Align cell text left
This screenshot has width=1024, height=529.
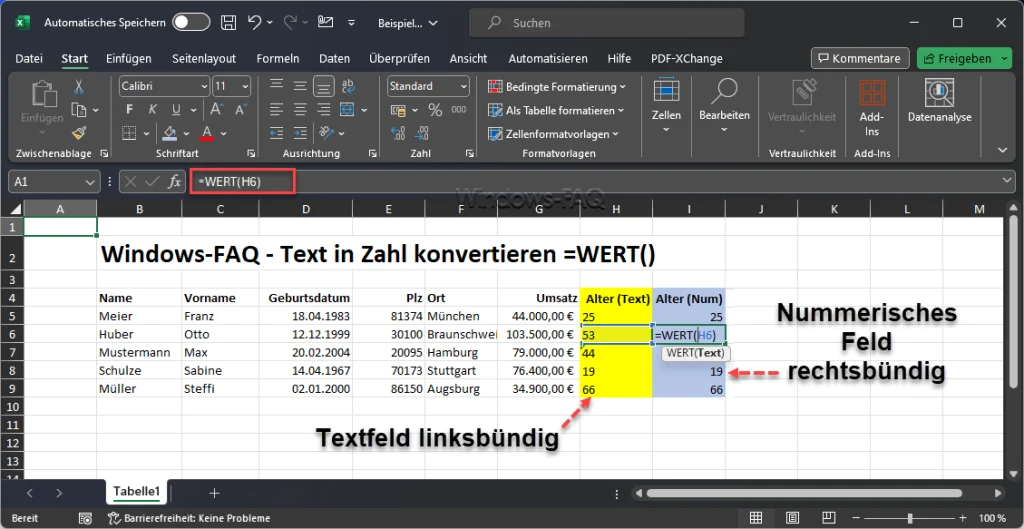point(277,110)
